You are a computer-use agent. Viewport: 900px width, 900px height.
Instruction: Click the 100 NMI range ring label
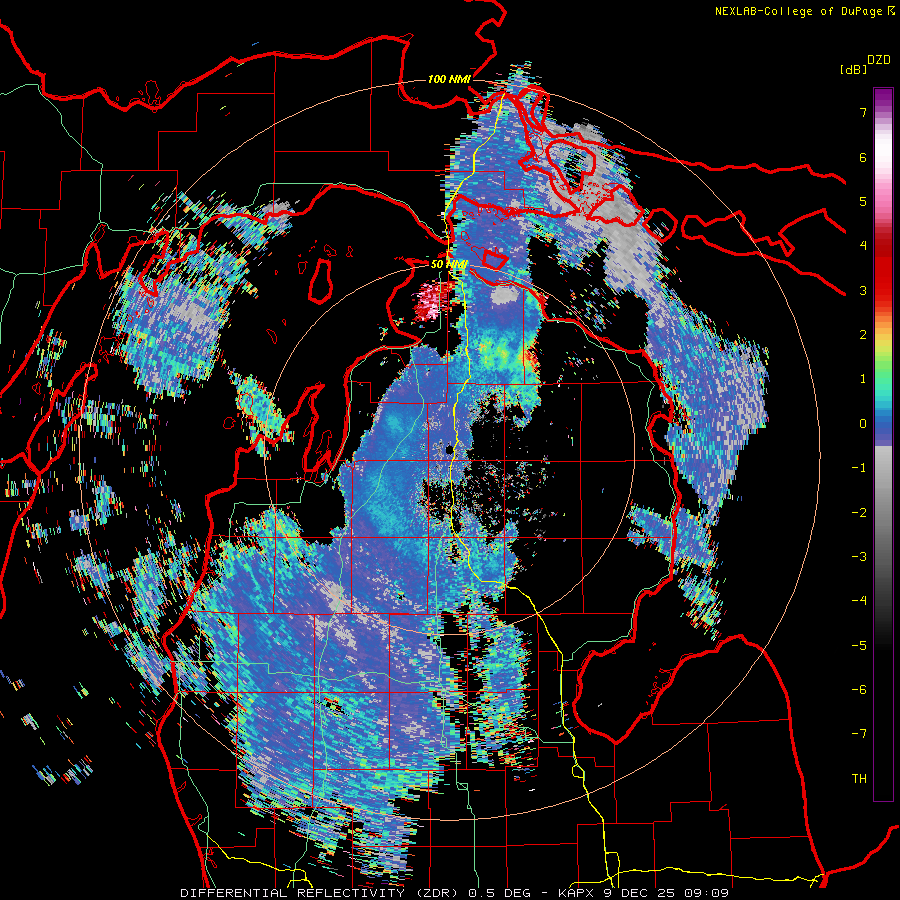pos(449,79)
